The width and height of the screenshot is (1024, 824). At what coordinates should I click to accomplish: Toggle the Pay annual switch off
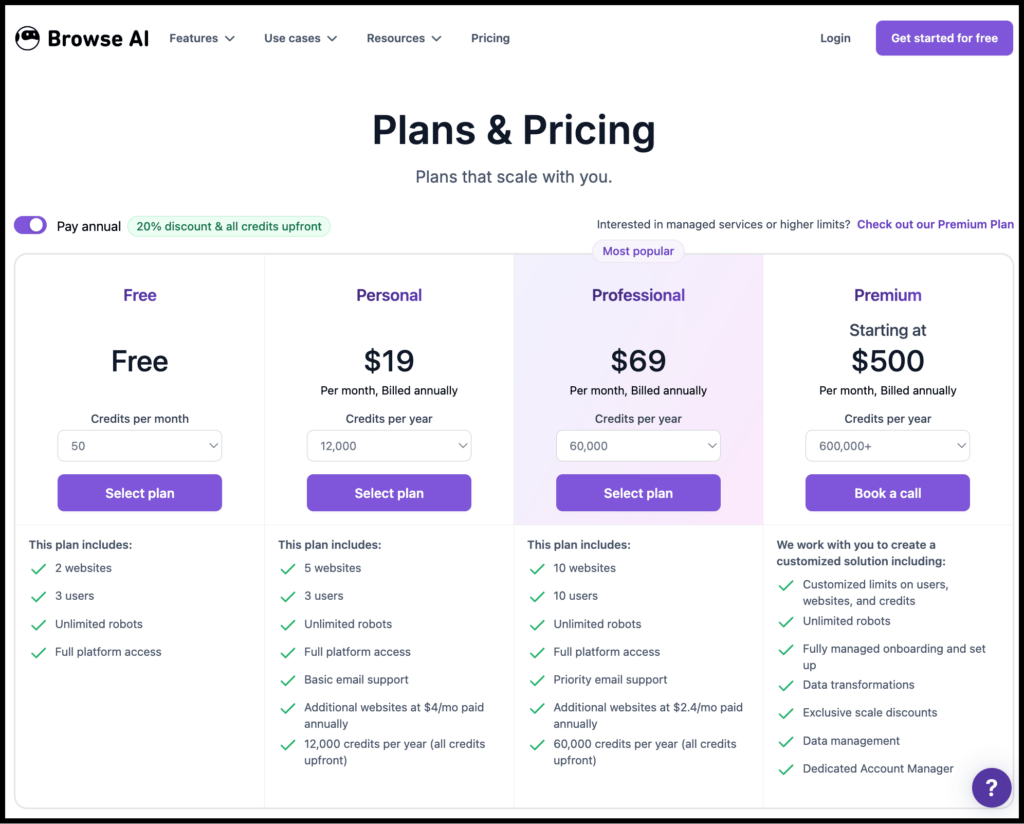(x=30, y=225)
